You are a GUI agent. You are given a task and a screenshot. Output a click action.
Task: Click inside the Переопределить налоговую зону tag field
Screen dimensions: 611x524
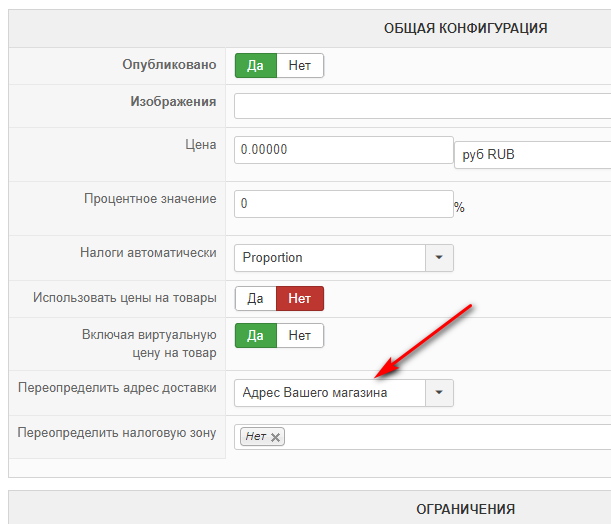[440, 437]
